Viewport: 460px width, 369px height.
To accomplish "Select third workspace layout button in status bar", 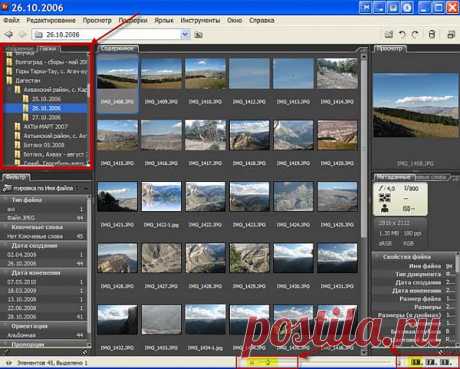I will click(x=444, y=362).
